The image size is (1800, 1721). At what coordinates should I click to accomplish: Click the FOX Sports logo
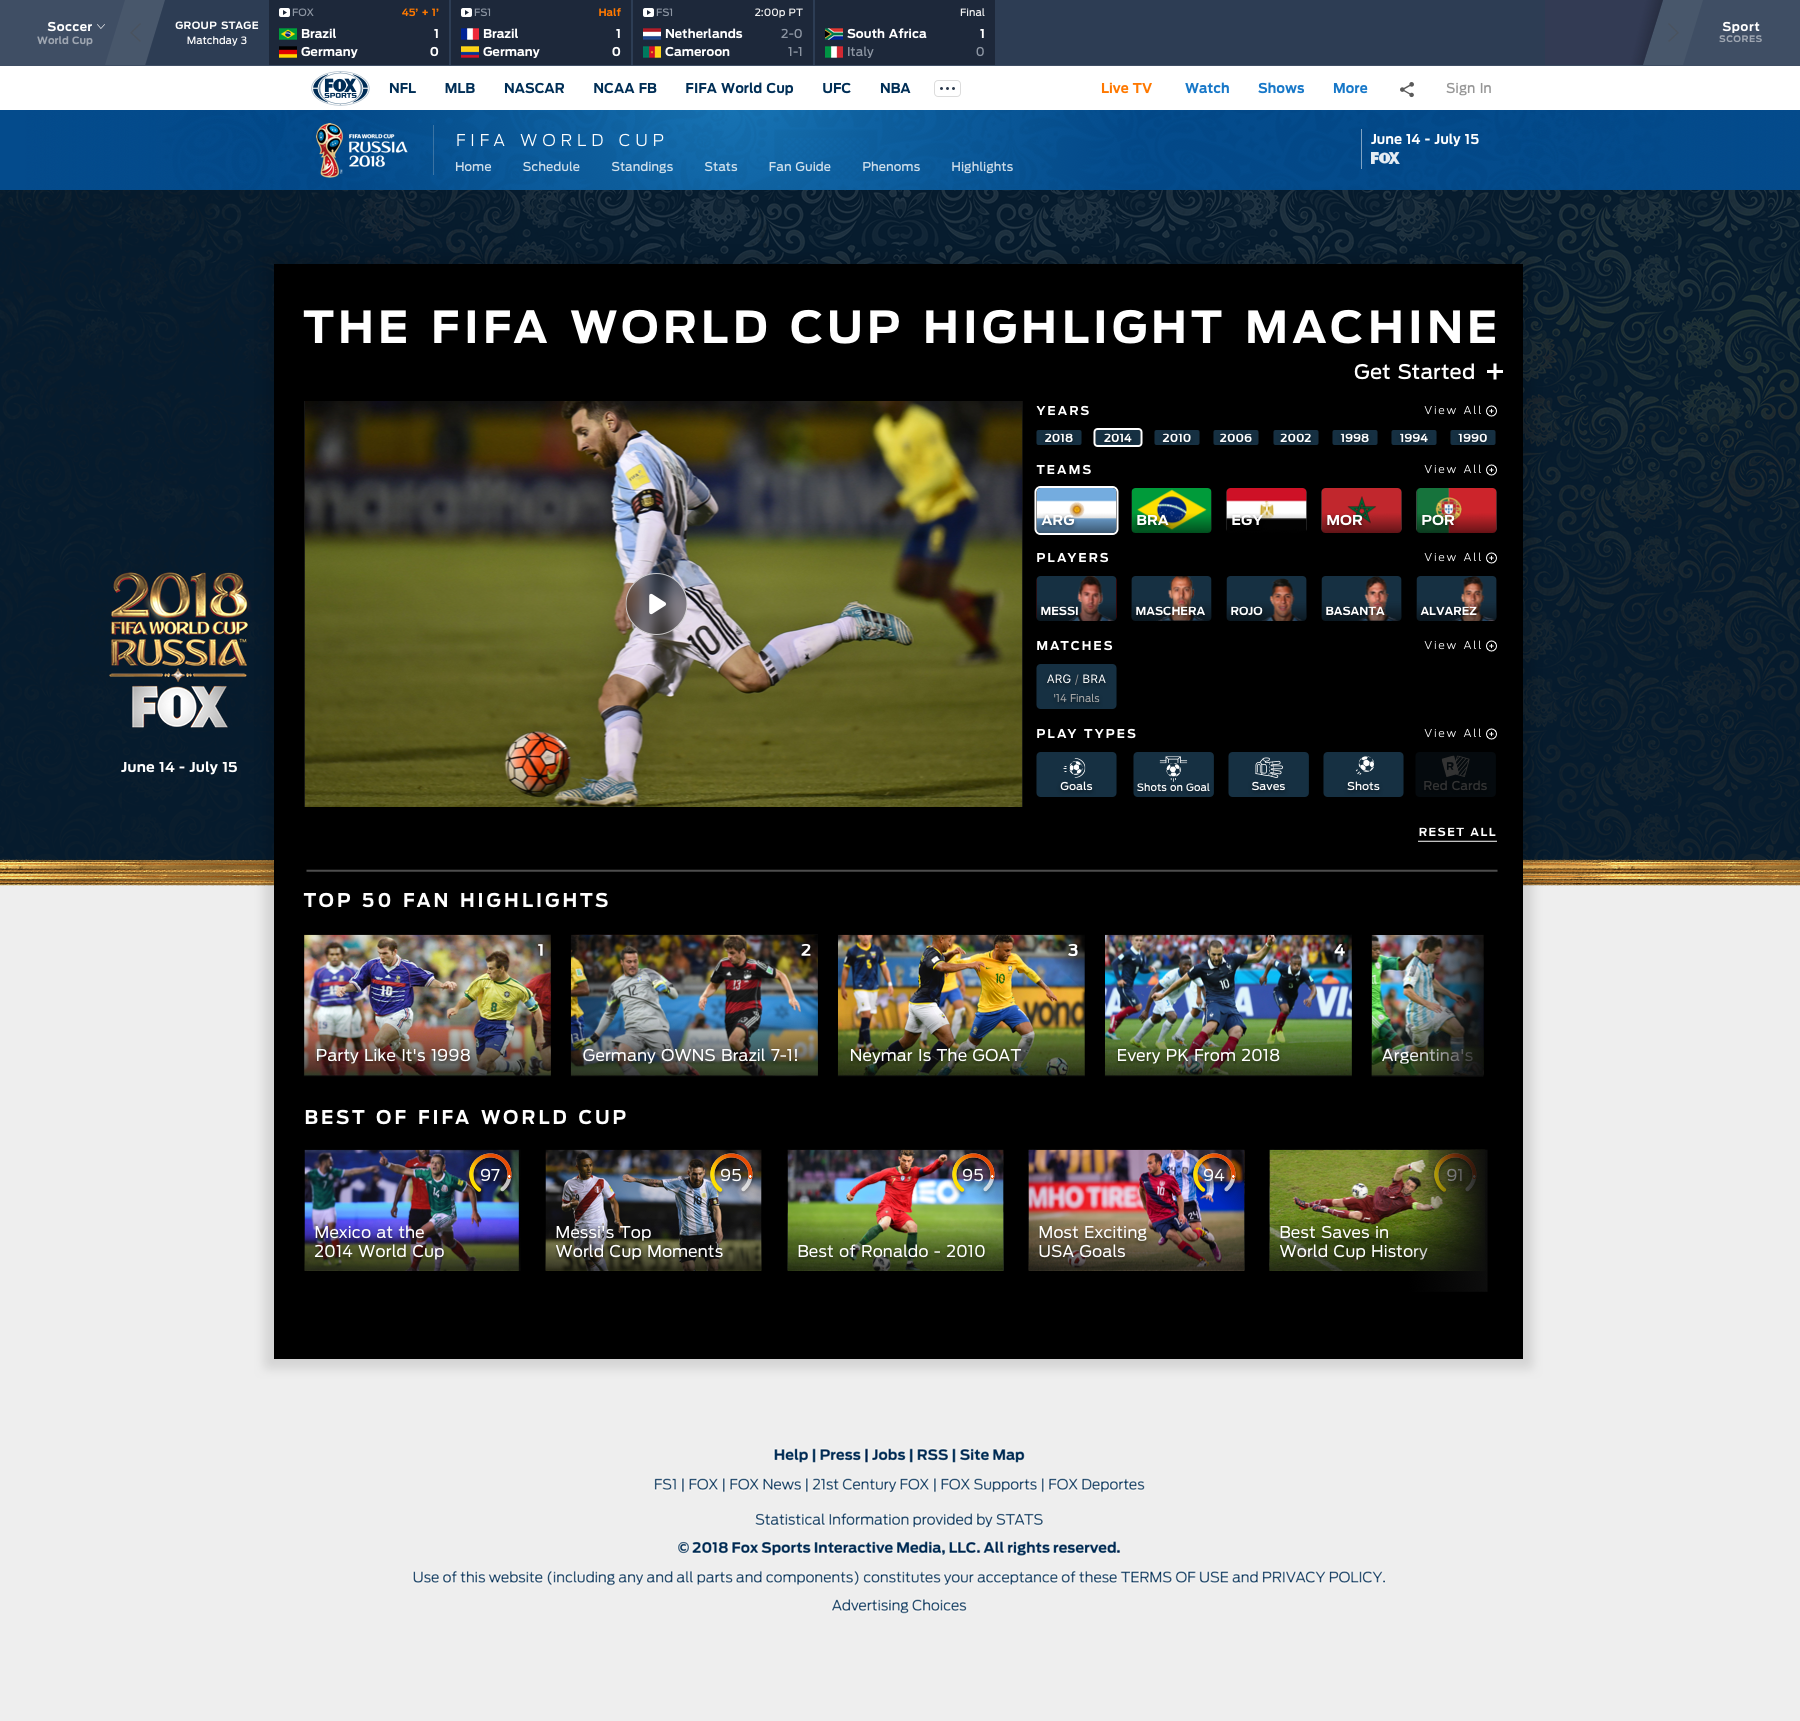pos(339,87)
